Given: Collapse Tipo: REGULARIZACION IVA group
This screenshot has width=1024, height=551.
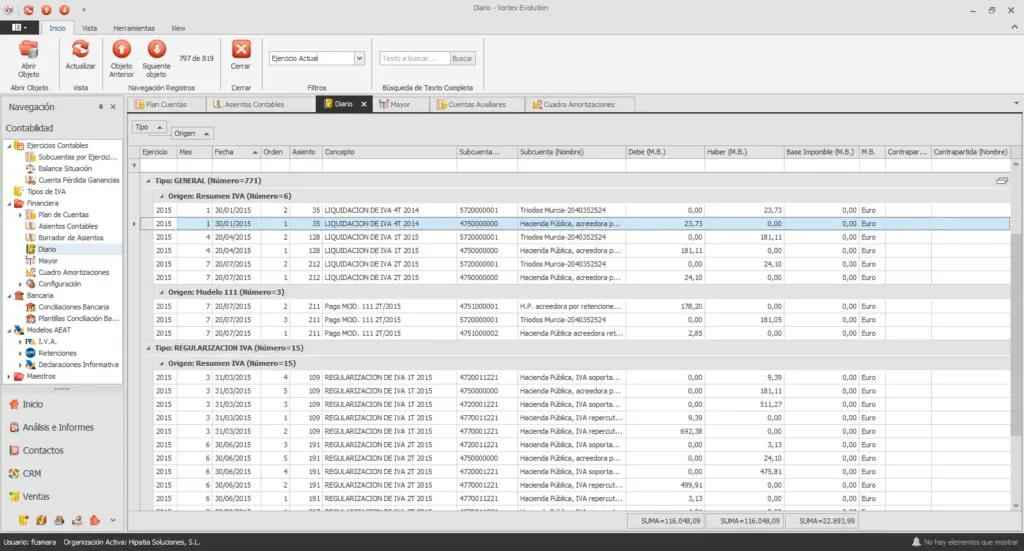Looking at the screenshot, I should tap(148, 348).
